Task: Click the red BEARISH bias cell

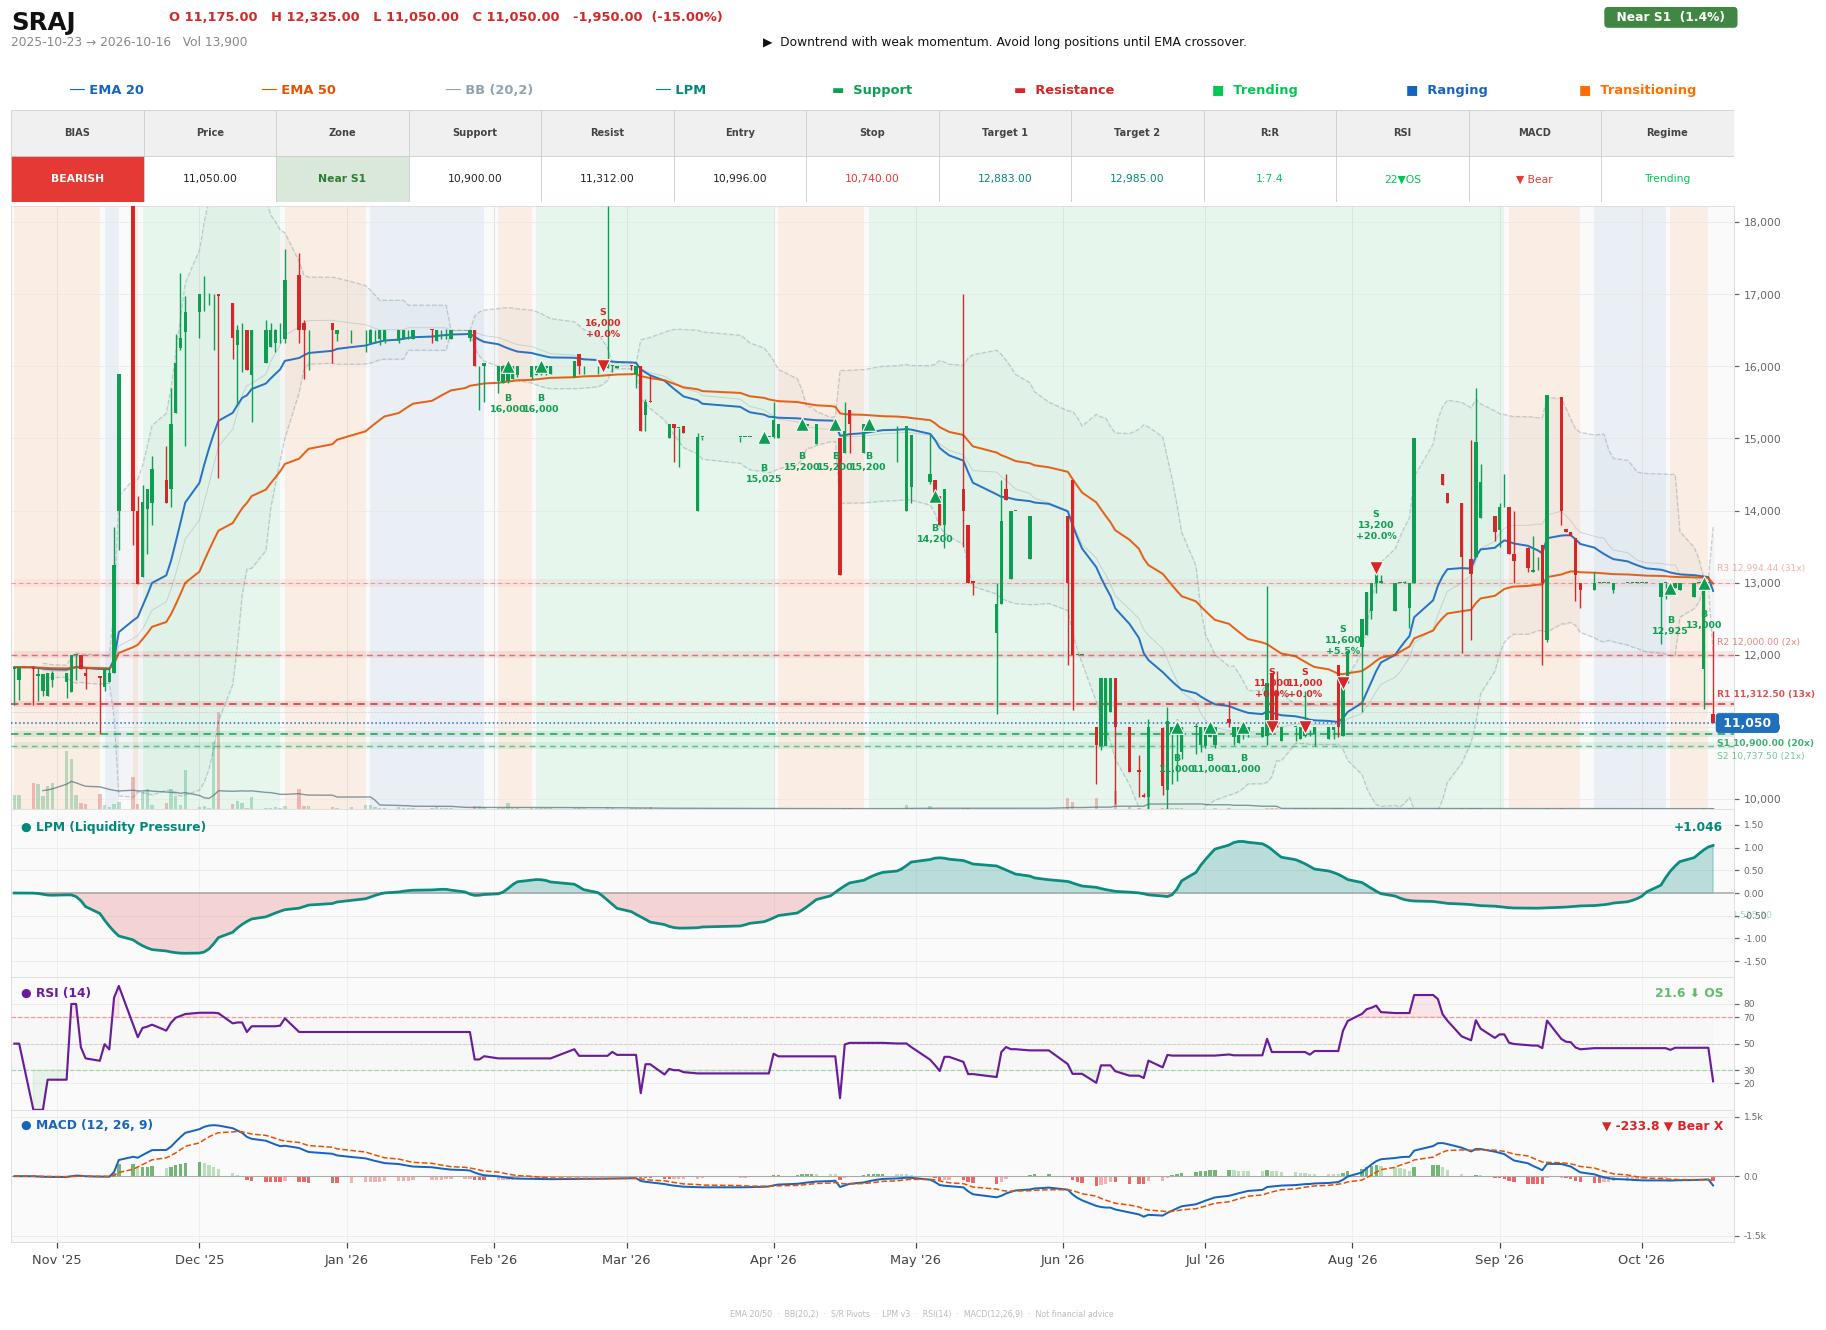Action: (x=78, y=179)
